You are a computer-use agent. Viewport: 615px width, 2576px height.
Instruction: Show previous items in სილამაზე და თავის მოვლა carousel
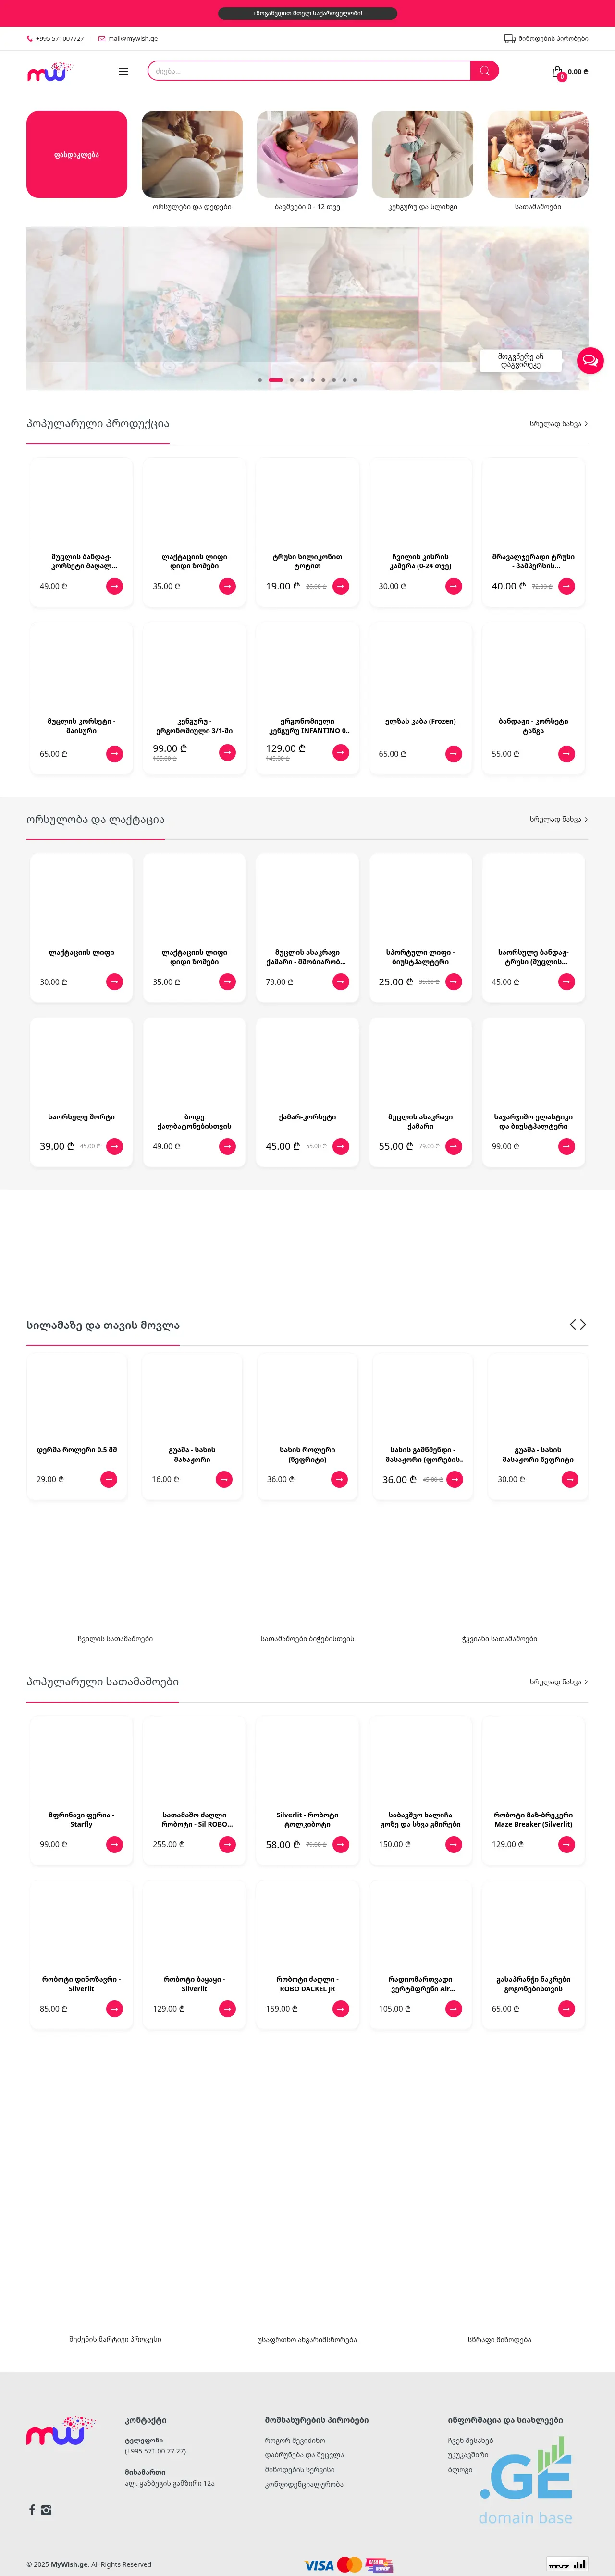(x=572, y=1324)
